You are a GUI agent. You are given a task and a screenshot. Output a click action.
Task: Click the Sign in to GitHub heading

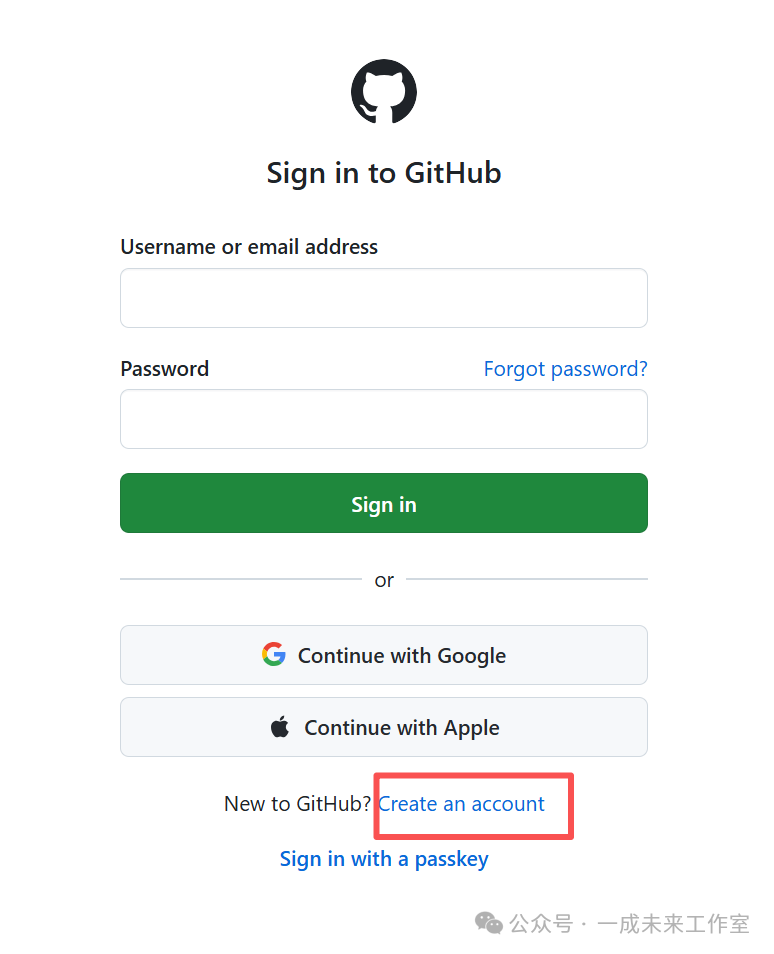pyautogui.click(x=384, y=173)
